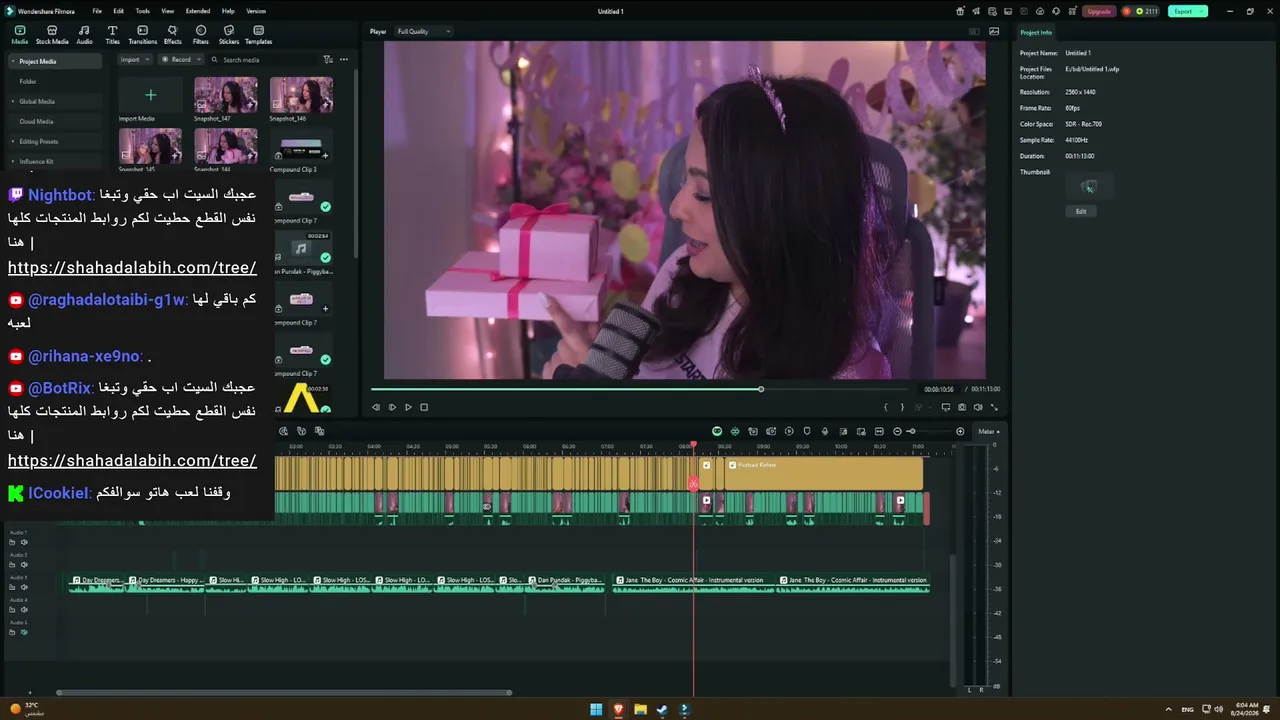Click the headset support icon
The width and height of the screenshot is (1280, 720).
pos(1057,11)
